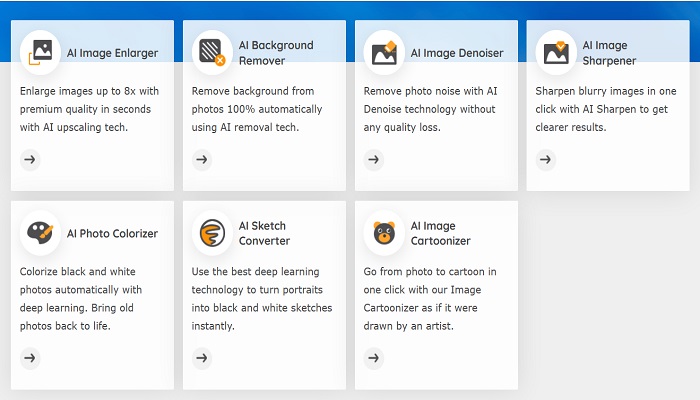Open AI Image Enlarger via arrow button

pyautogui.click(x=30, y=159)
